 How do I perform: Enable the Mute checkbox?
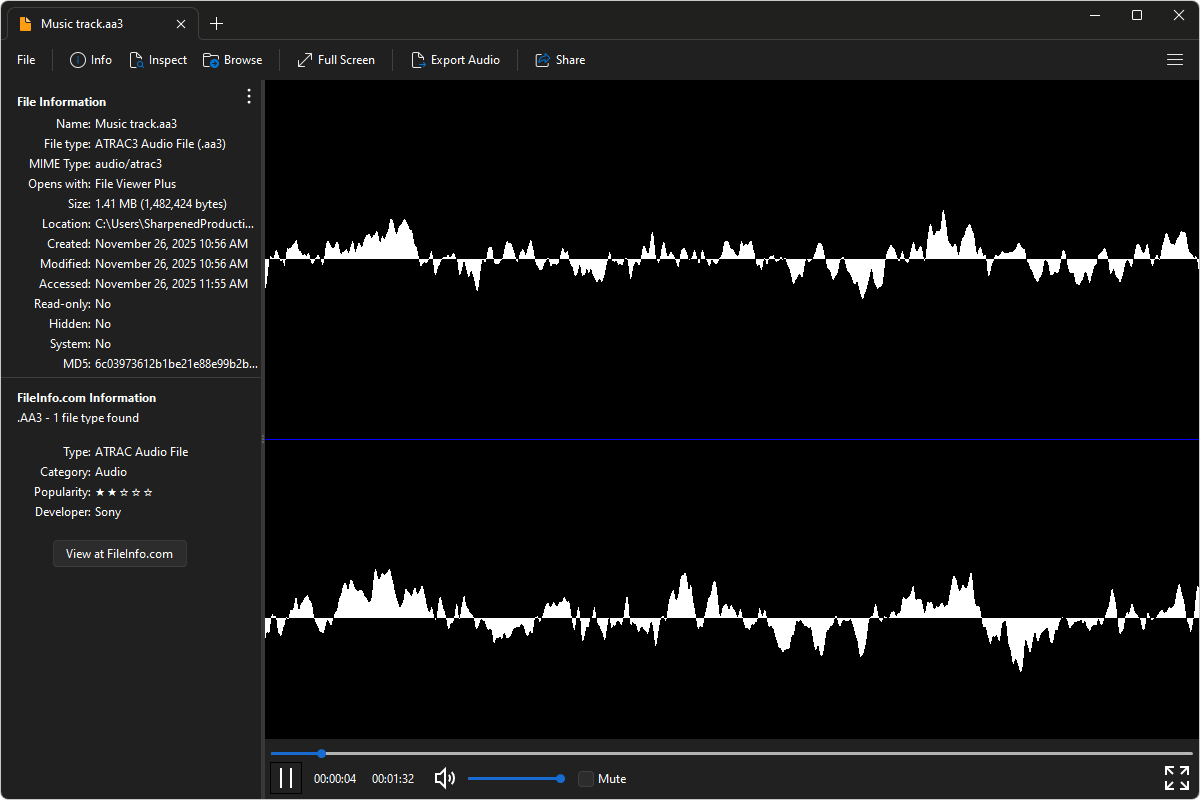pos(585,778)
